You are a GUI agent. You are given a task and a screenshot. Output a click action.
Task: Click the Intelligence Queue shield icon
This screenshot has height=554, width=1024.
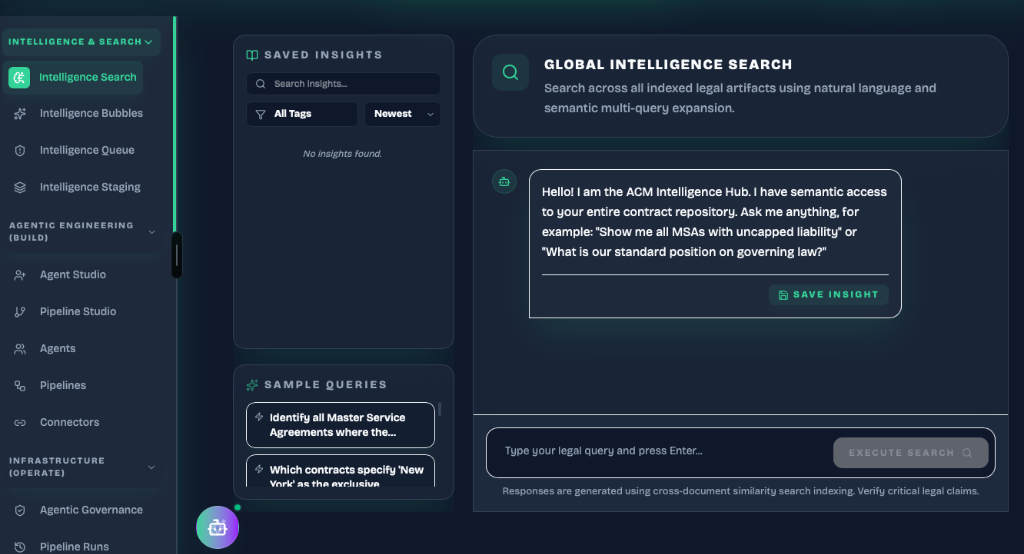(20, 150)
